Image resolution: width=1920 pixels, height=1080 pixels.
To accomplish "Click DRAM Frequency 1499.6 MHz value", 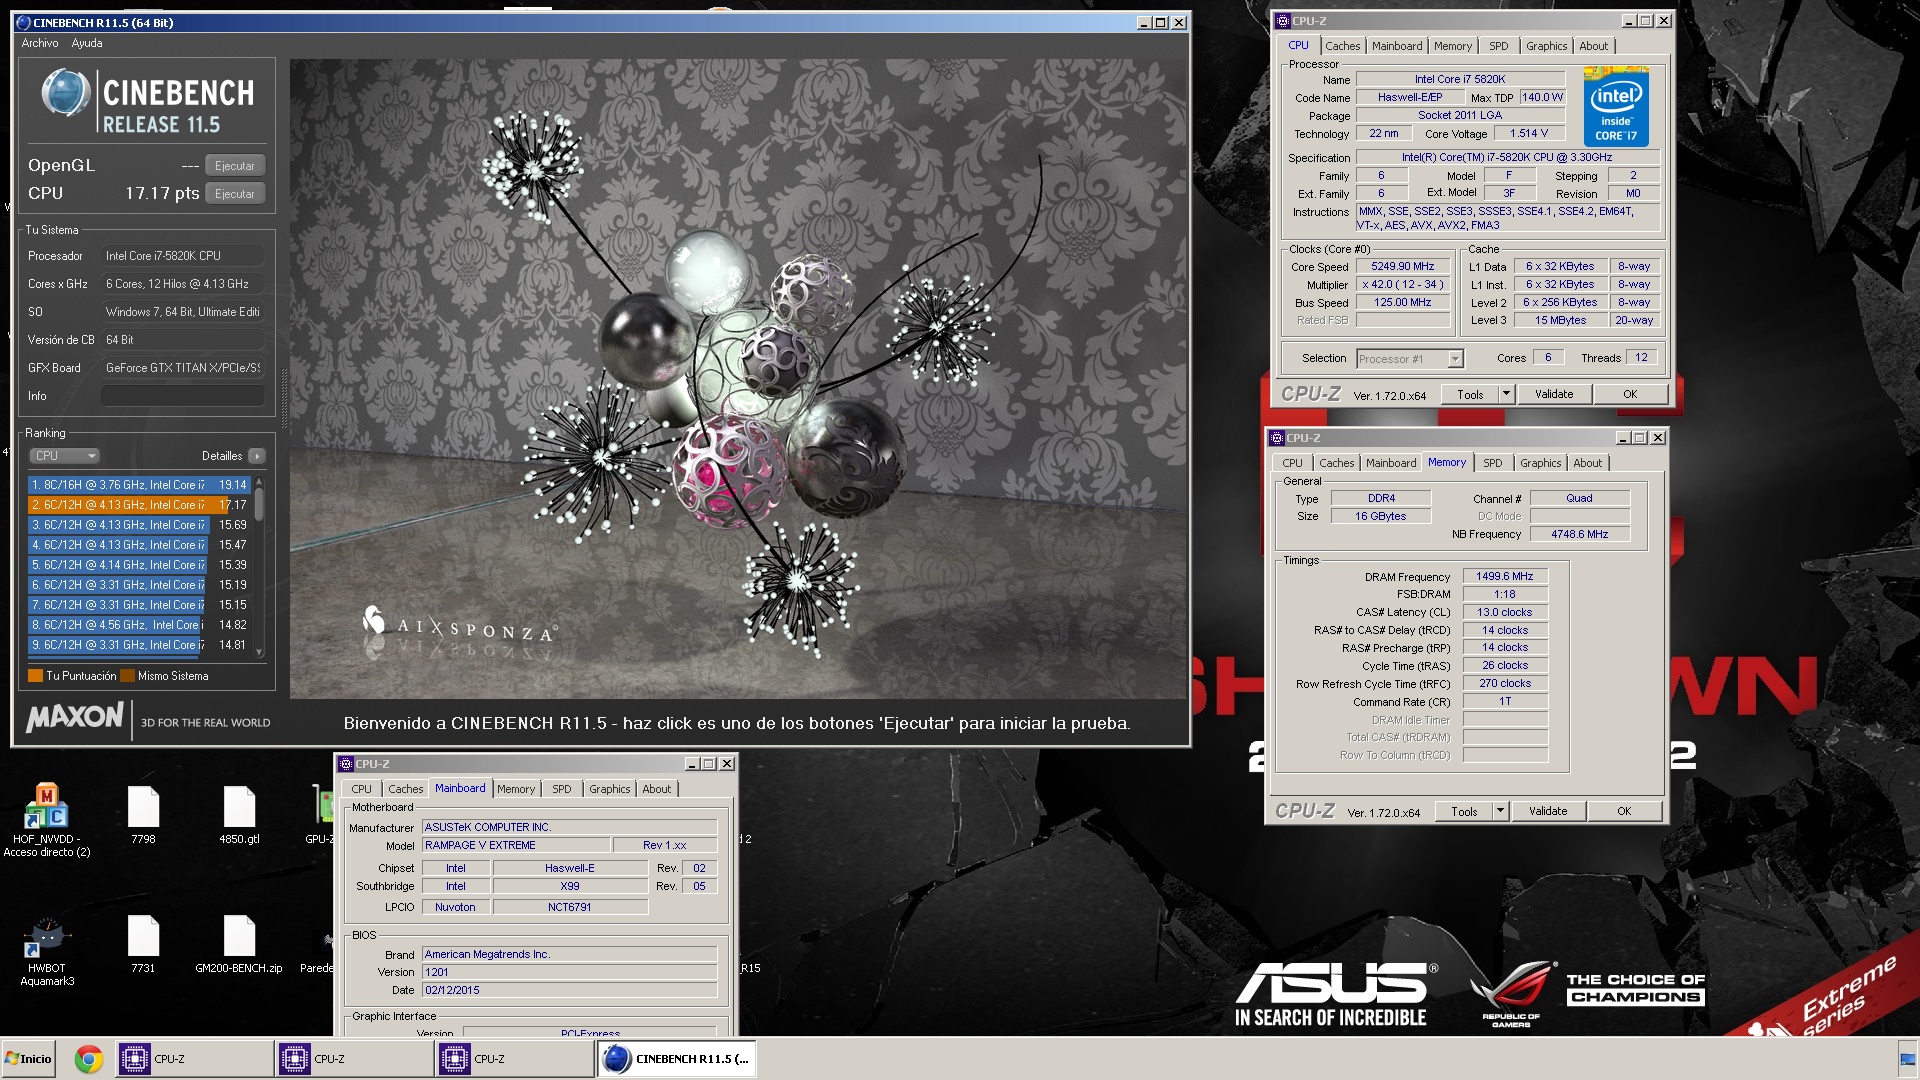I will 1505,577.
